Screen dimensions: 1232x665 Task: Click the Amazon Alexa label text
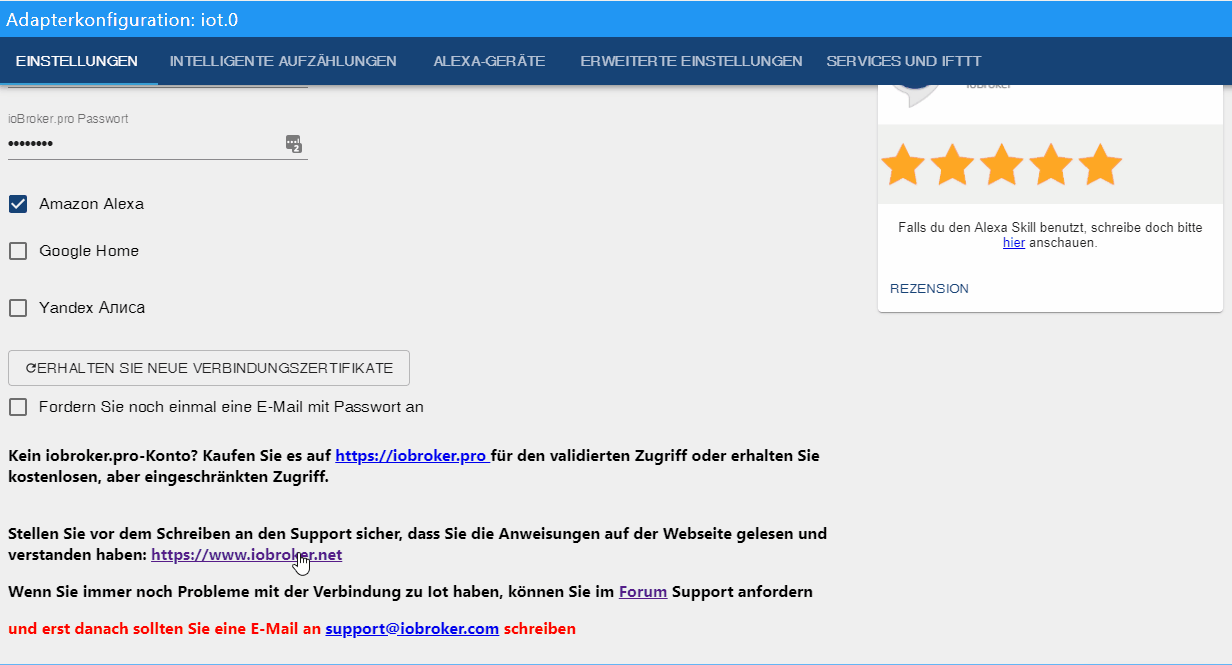click(x=91, y=204)
